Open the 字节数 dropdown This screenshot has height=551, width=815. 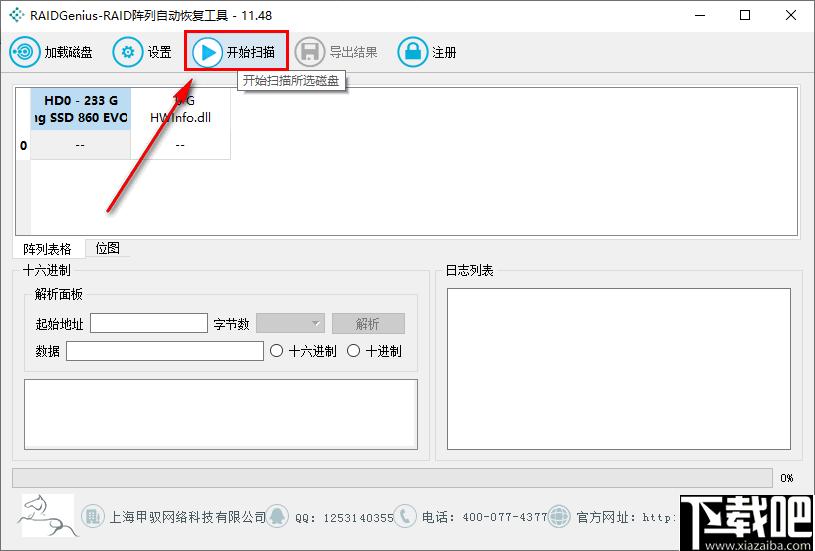click(291, 323)
